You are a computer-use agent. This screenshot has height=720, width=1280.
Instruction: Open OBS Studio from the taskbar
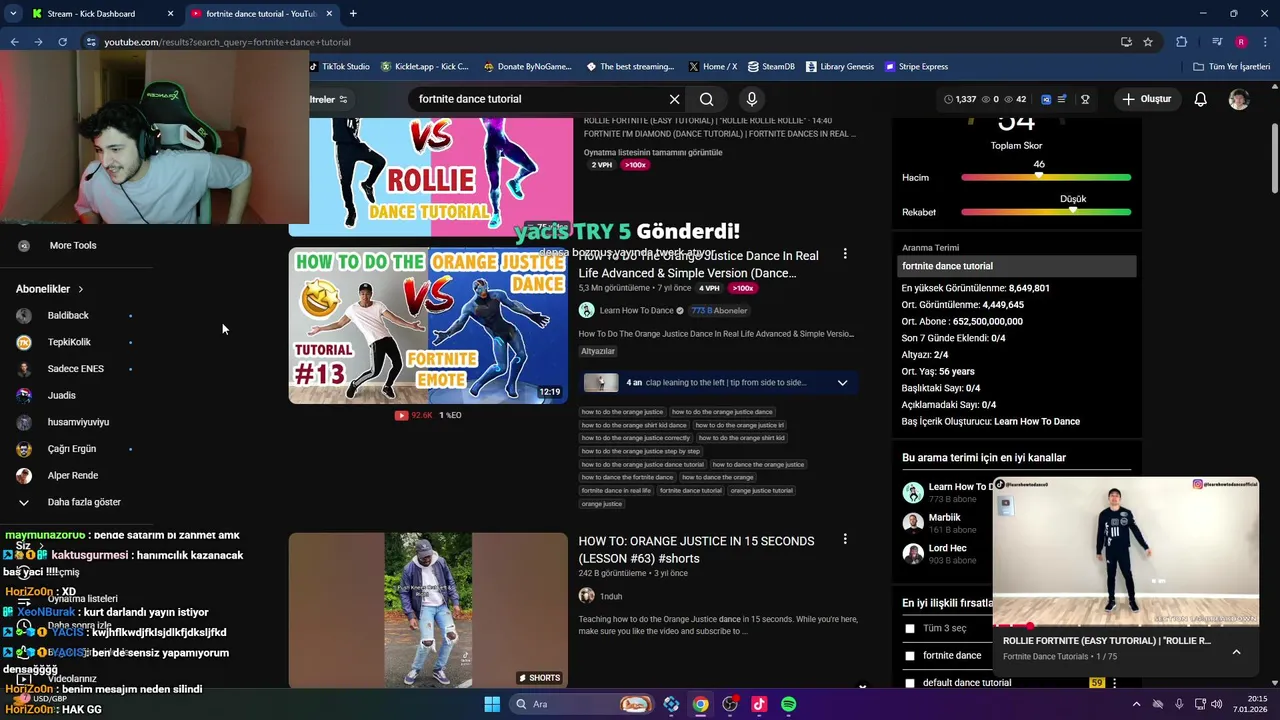(x=730, y=704)
